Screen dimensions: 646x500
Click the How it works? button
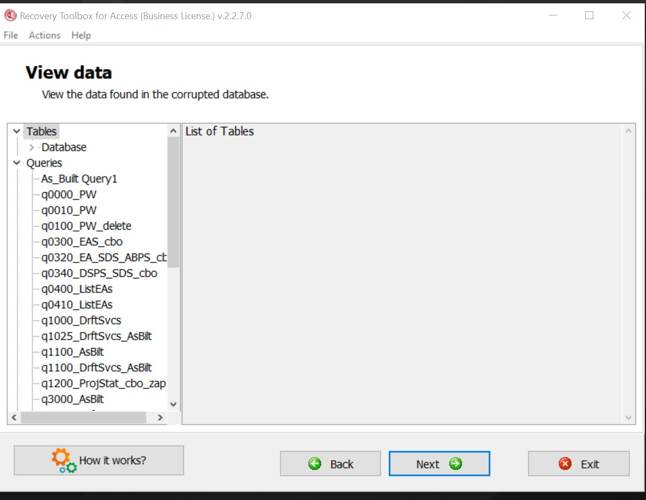(x=99, y=460)
